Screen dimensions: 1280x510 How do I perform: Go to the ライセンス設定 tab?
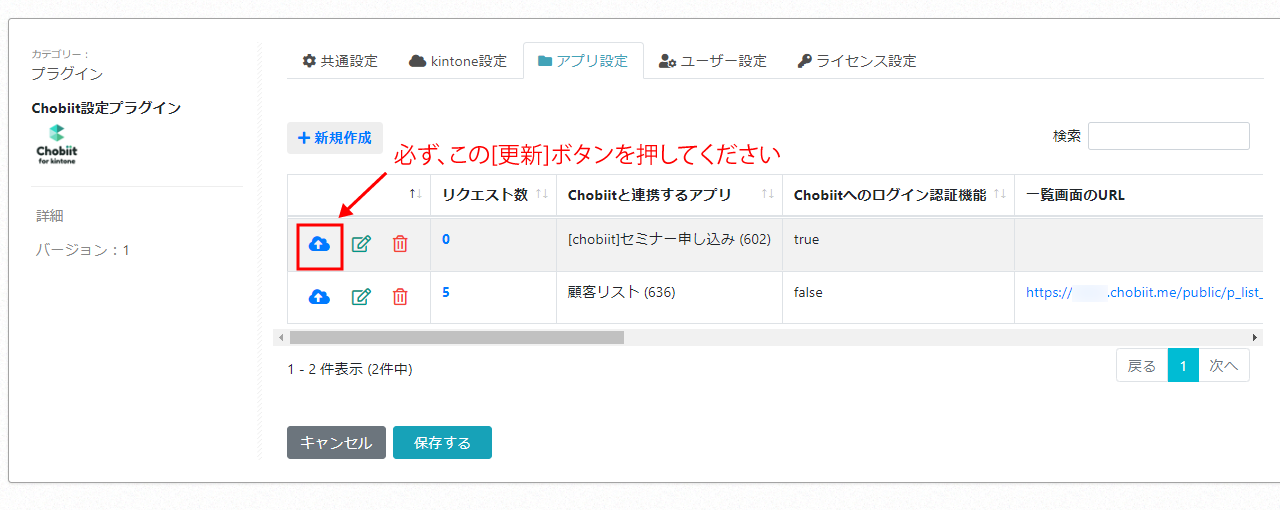coord(857,61)
